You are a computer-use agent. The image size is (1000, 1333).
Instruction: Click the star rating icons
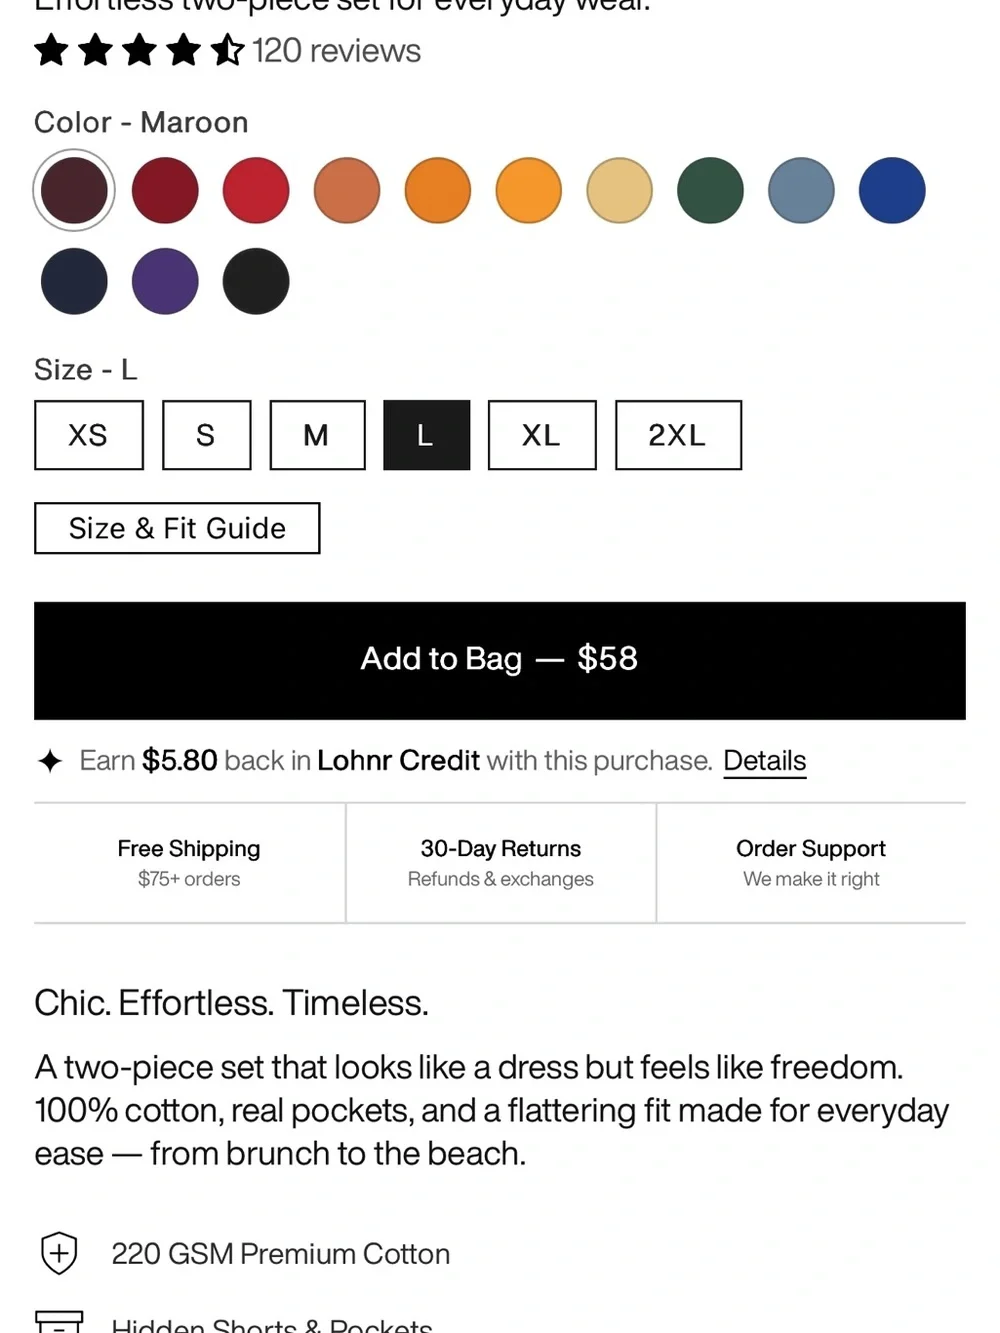[x=139, y=50]
